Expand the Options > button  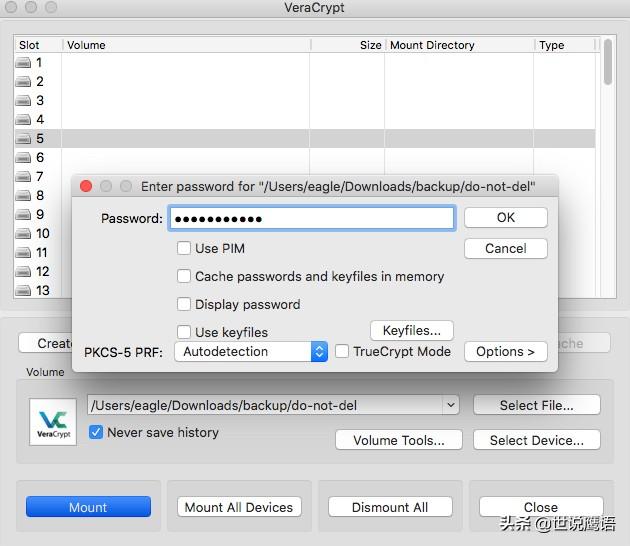[505, 351]
